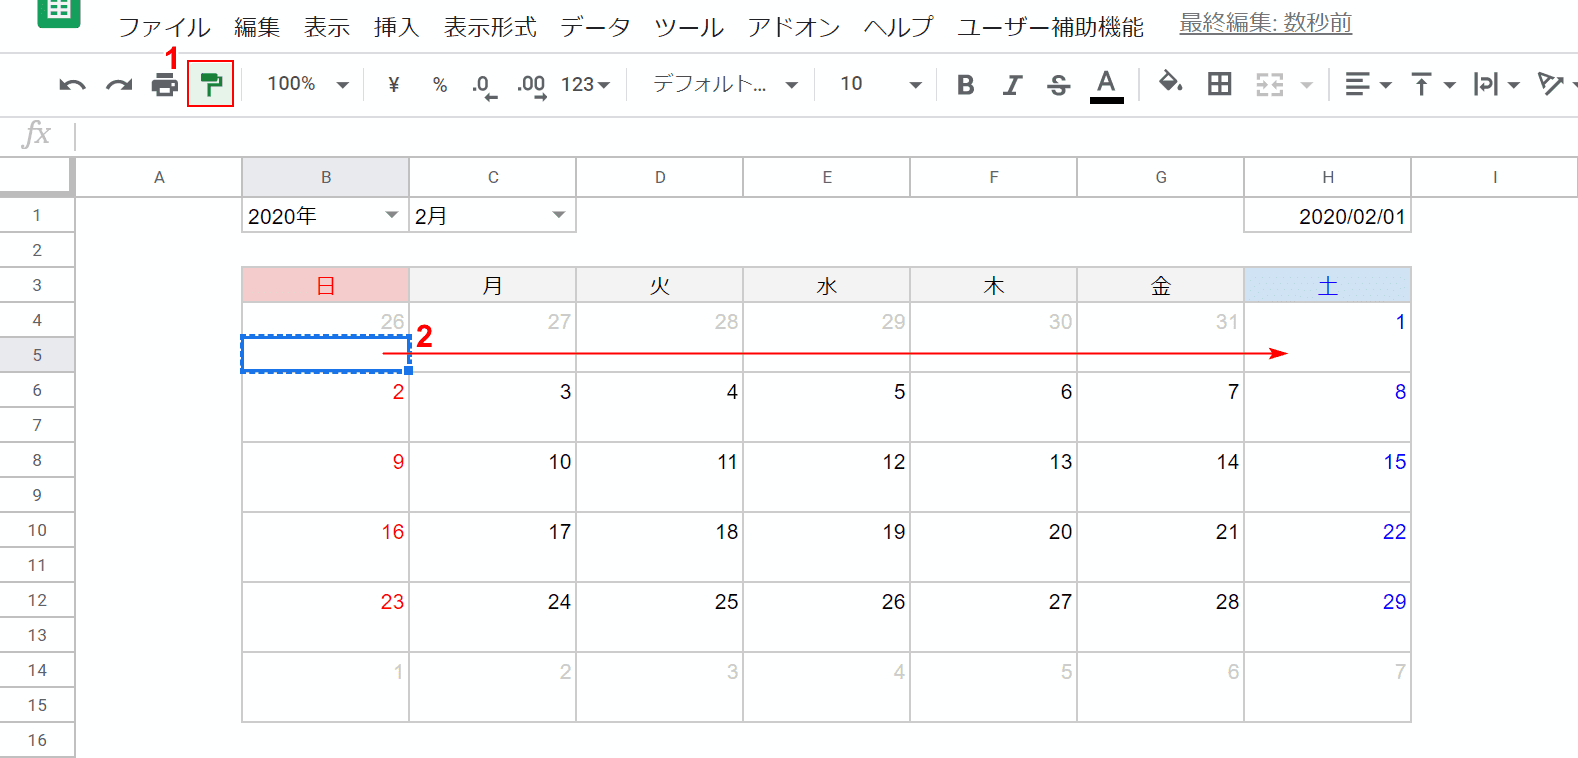Select row 5 header
The image size is (1578, 758).
coord(37,355)
